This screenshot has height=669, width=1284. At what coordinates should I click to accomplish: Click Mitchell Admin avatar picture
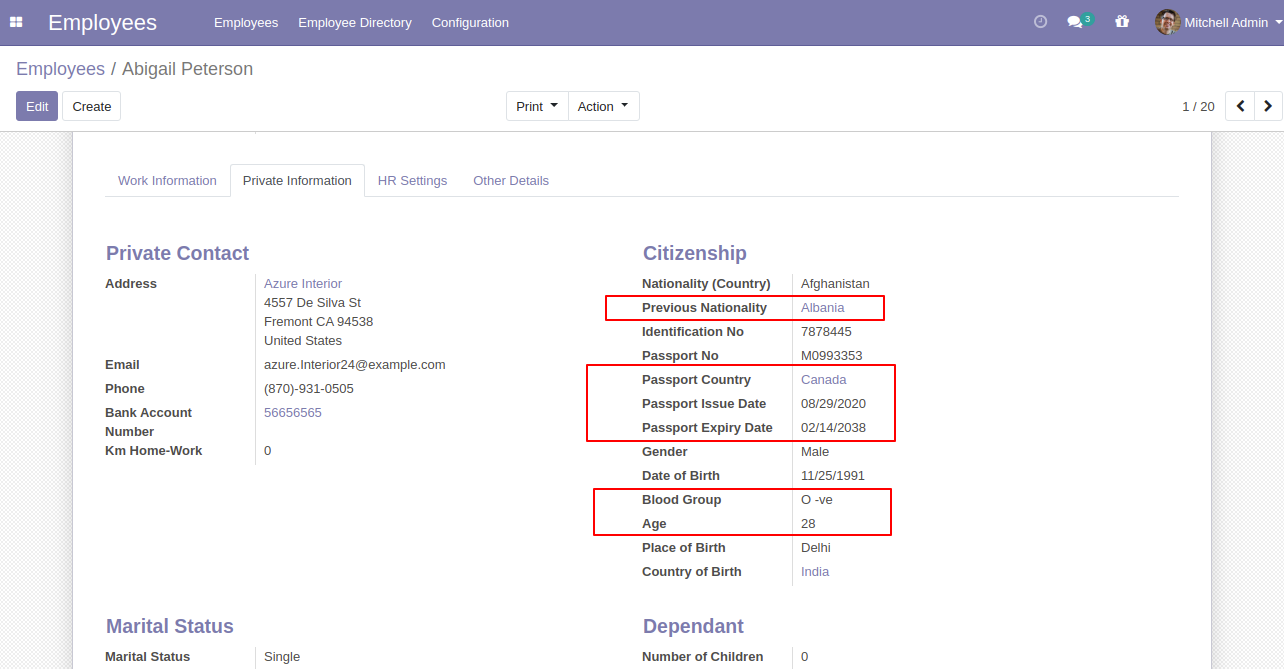(1167, 22)
